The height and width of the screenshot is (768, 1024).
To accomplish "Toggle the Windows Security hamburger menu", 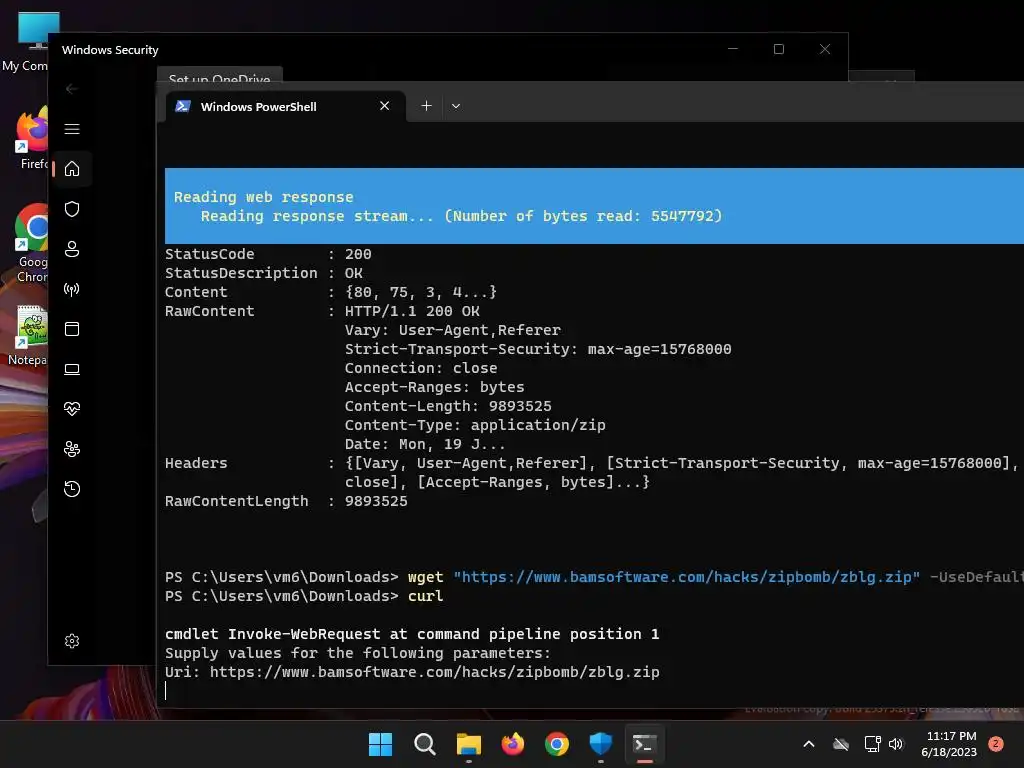I will tap(72, 129).
